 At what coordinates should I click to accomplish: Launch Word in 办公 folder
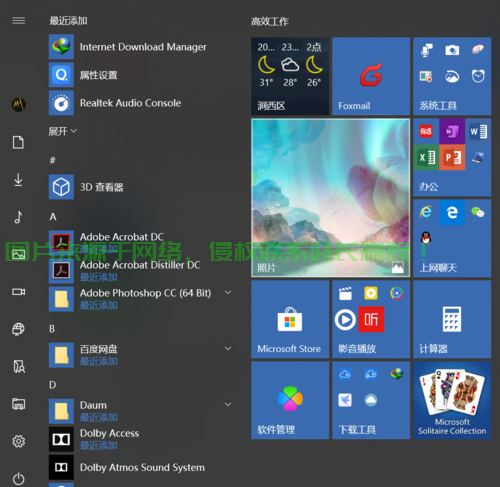(x=478, y=131)
